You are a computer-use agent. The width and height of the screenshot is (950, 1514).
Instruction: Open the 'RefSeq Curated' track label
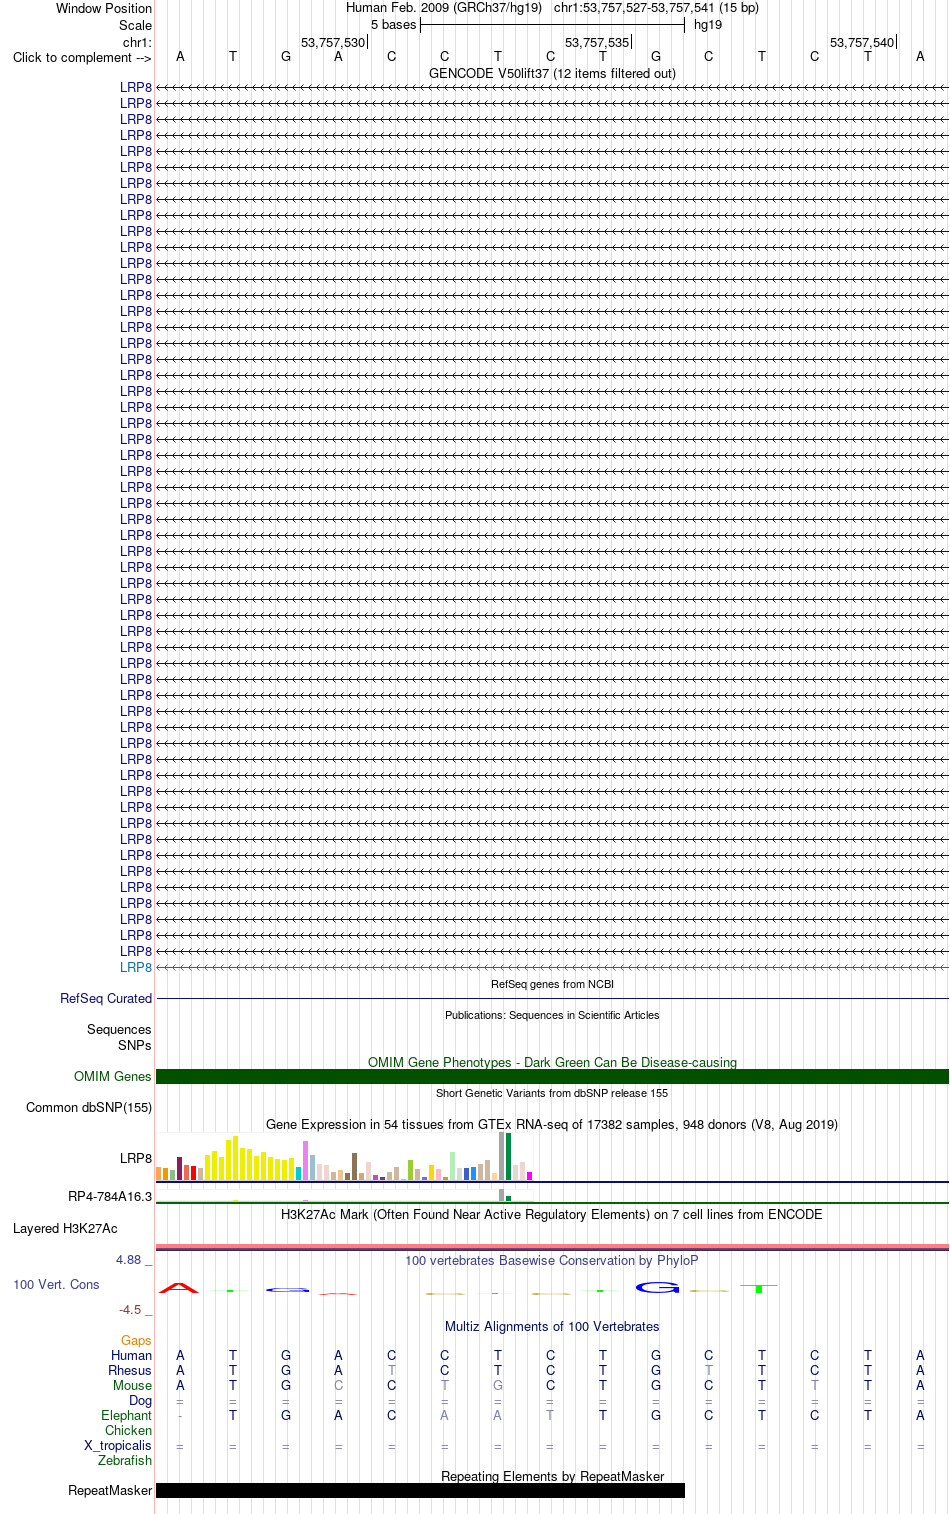pos(106,998)
